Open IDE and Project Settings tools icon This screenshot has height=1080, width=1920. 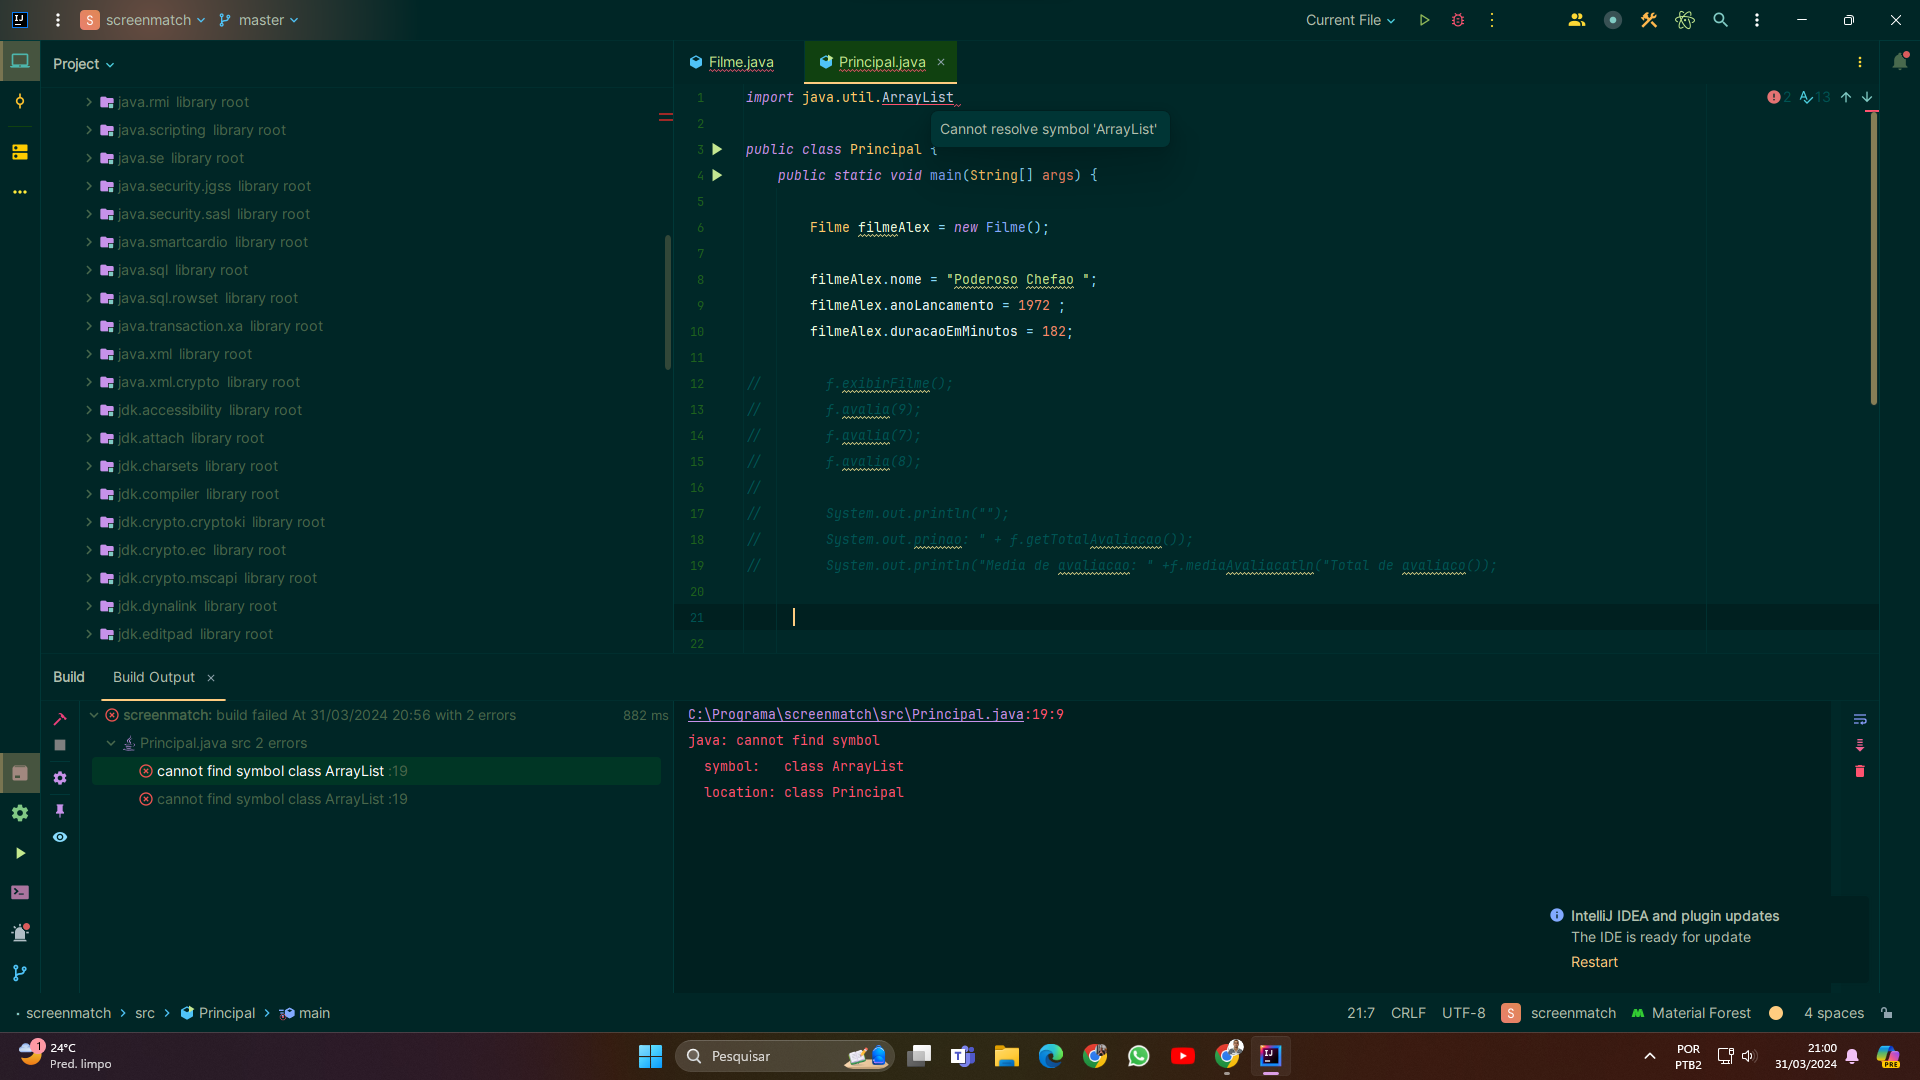pos(1649,20)
